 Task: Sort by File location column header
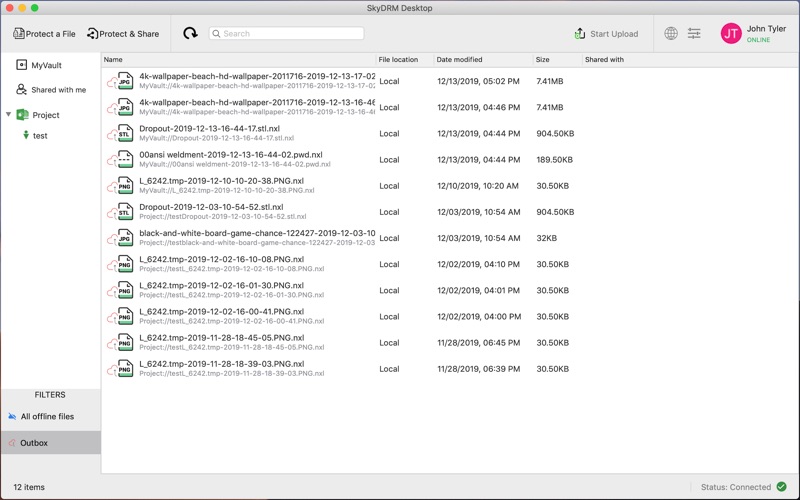pos(398,60)
